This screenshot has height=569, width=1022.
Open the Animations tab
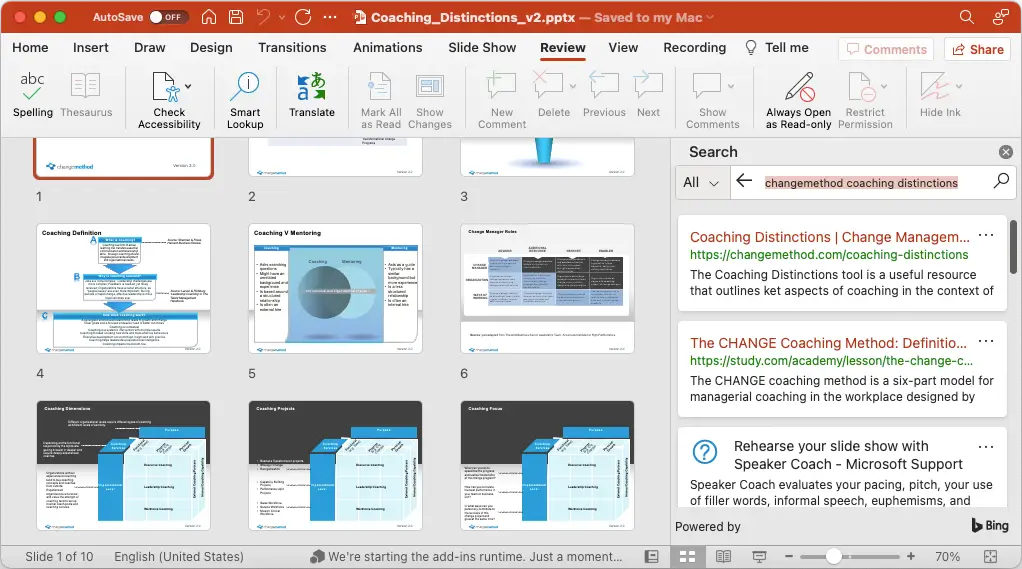388,48
